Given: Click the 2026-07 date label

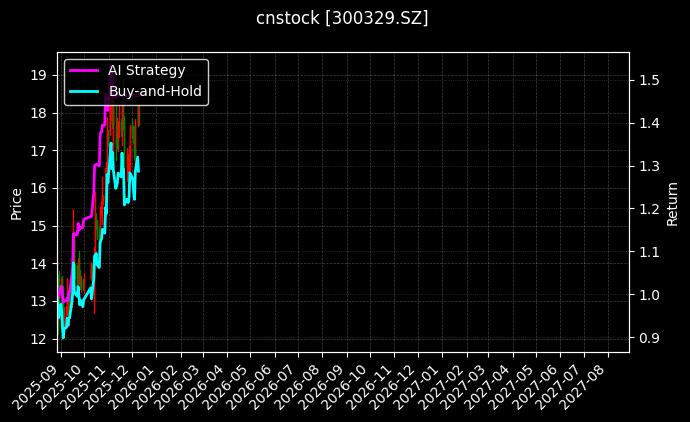Looking at the screenshot, I should (x=273, y=387).
